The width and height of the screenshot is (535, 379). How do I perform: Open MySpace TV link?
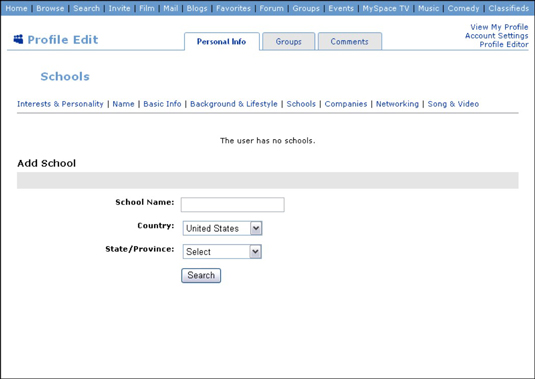click(386, 8)
